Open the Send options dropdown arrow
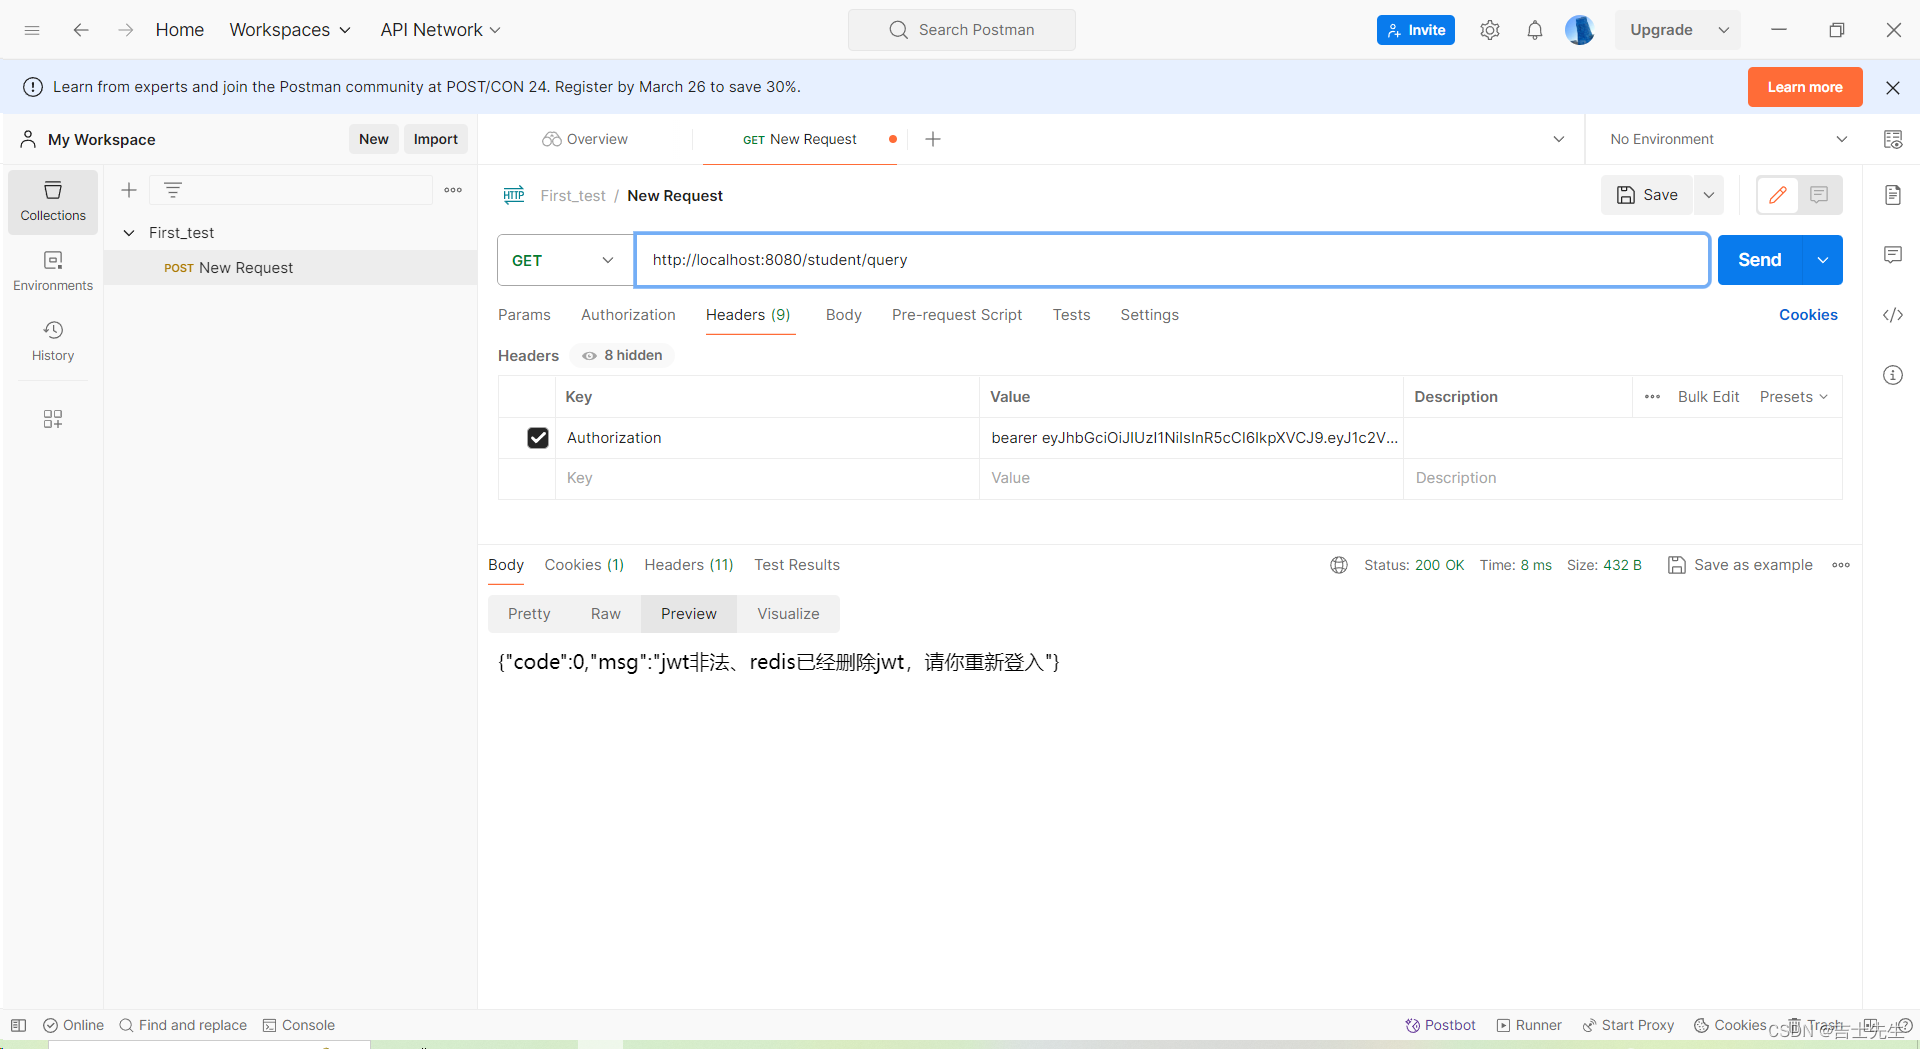The image size is (1920, 1049). 1823,260
